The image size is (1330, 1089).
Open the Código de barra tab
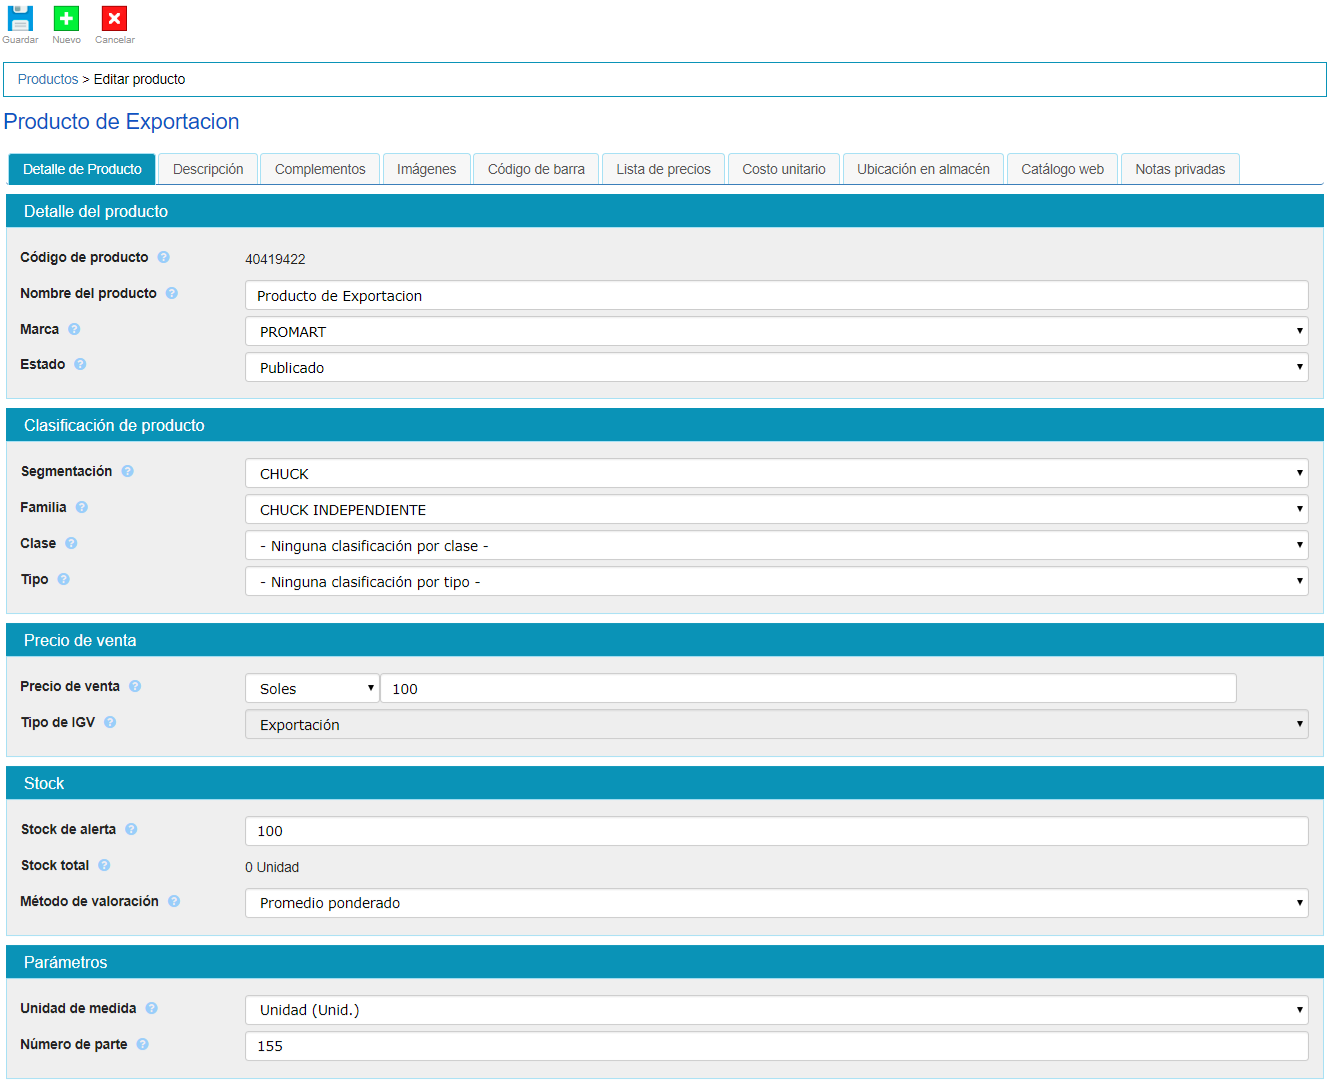536,170
